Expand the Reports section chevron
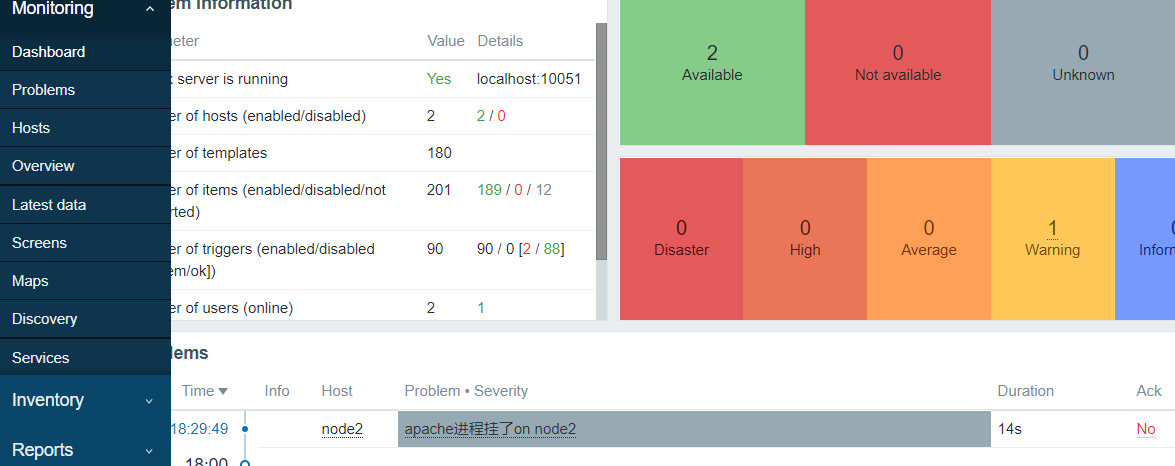Viewport: 1175px width, 466px height. (x=149, y=451)
